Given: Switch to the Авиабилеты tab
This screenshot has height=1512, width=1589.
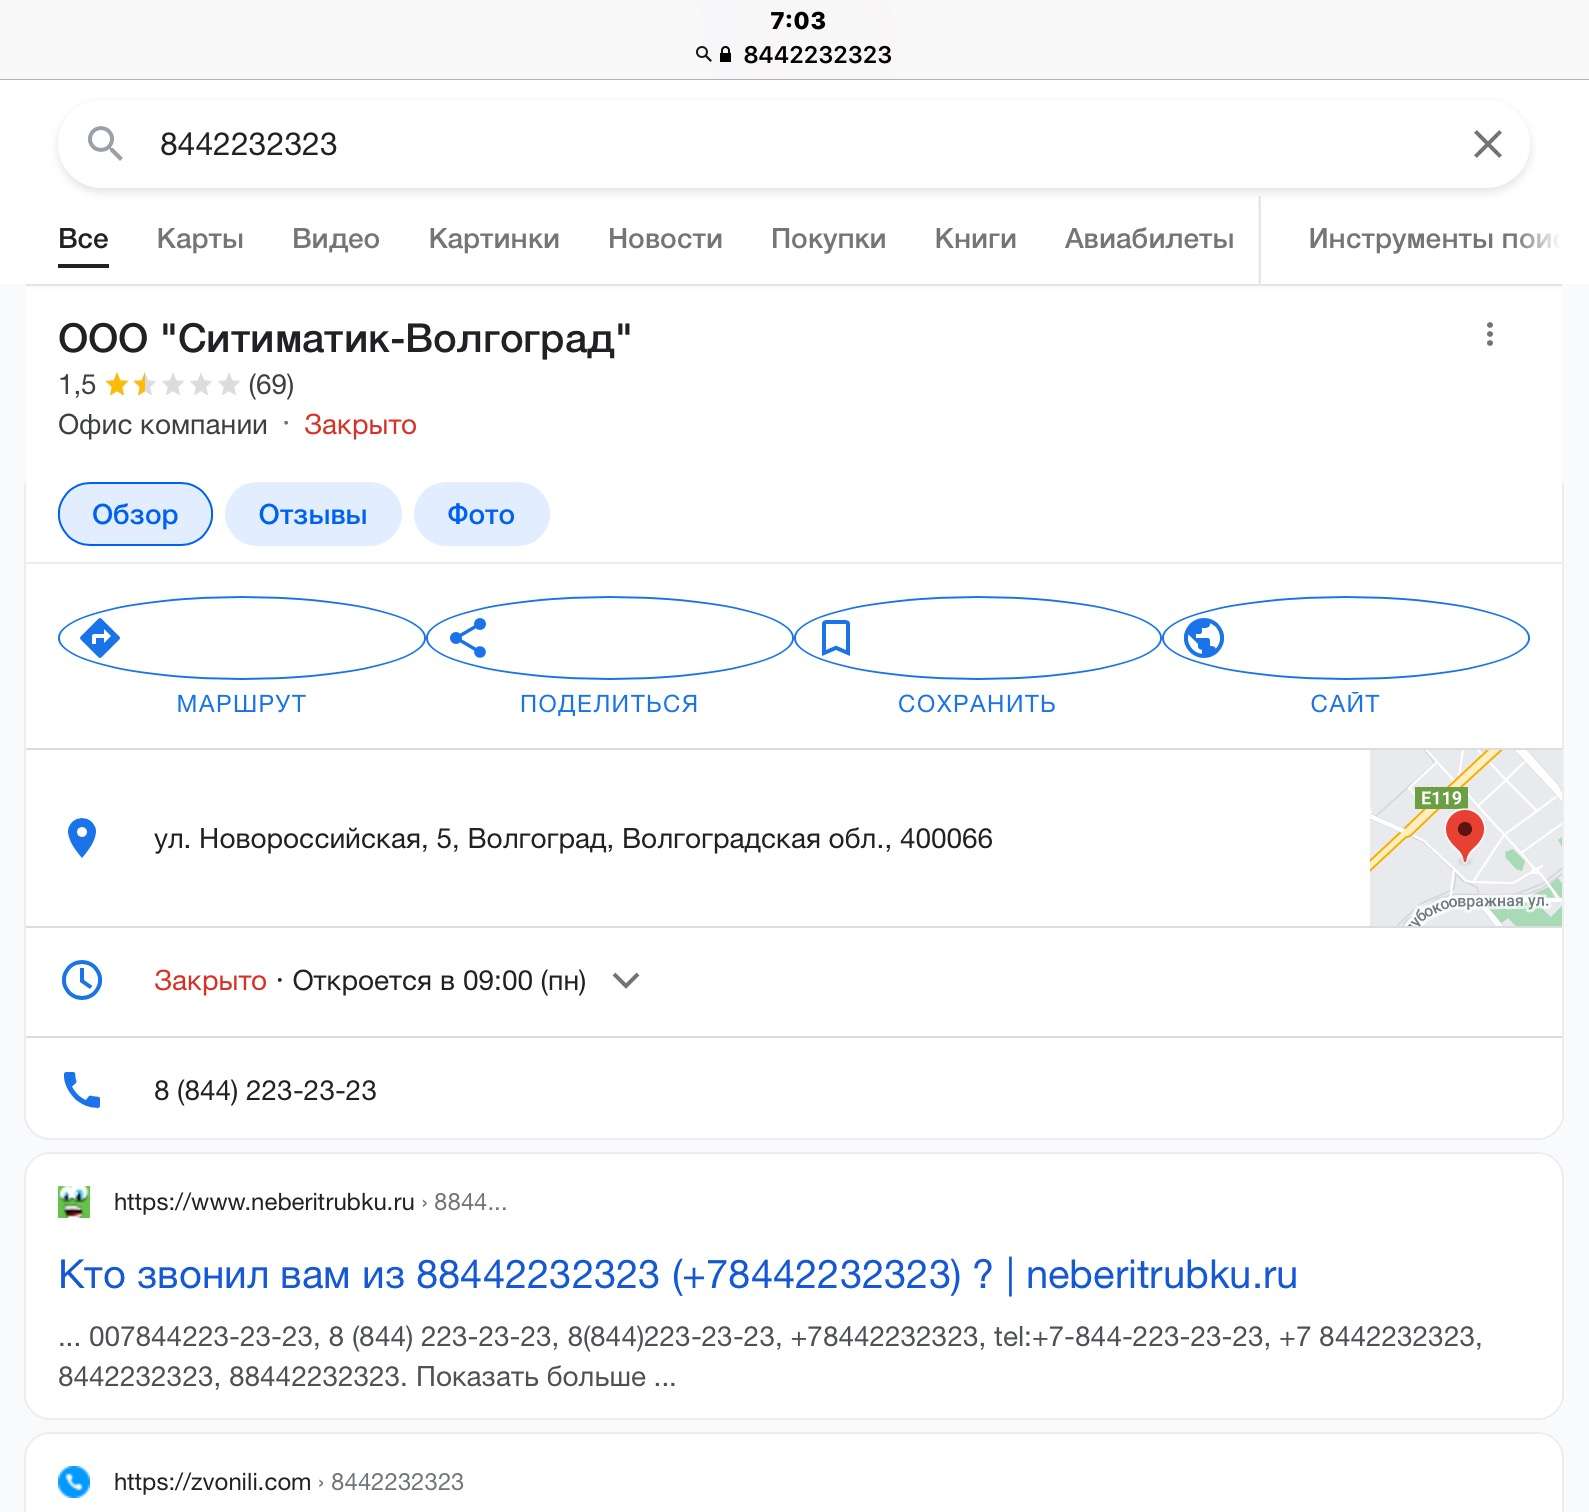Looking at the screenshot, I should click(1149, 239).
